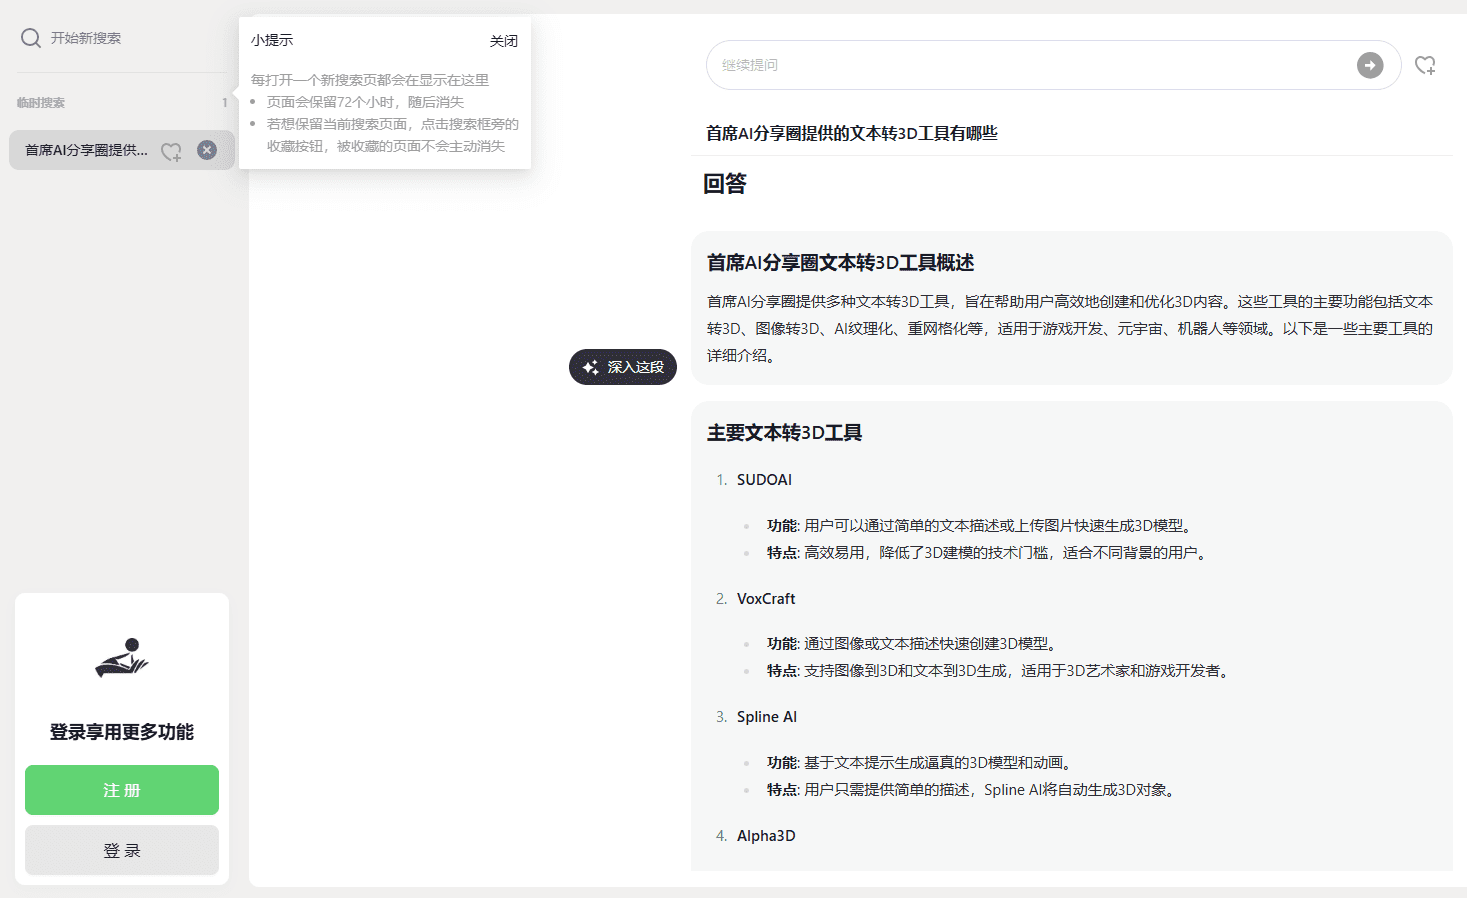Click the heading 首席AI分享圈文本转3D工具概述
This screenshot has height=898, width=1467.
tap(840, 263)
